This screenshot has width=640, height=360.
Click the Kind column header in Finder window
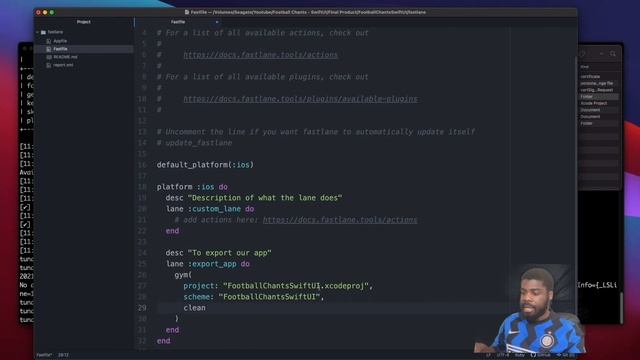(584, 67)
